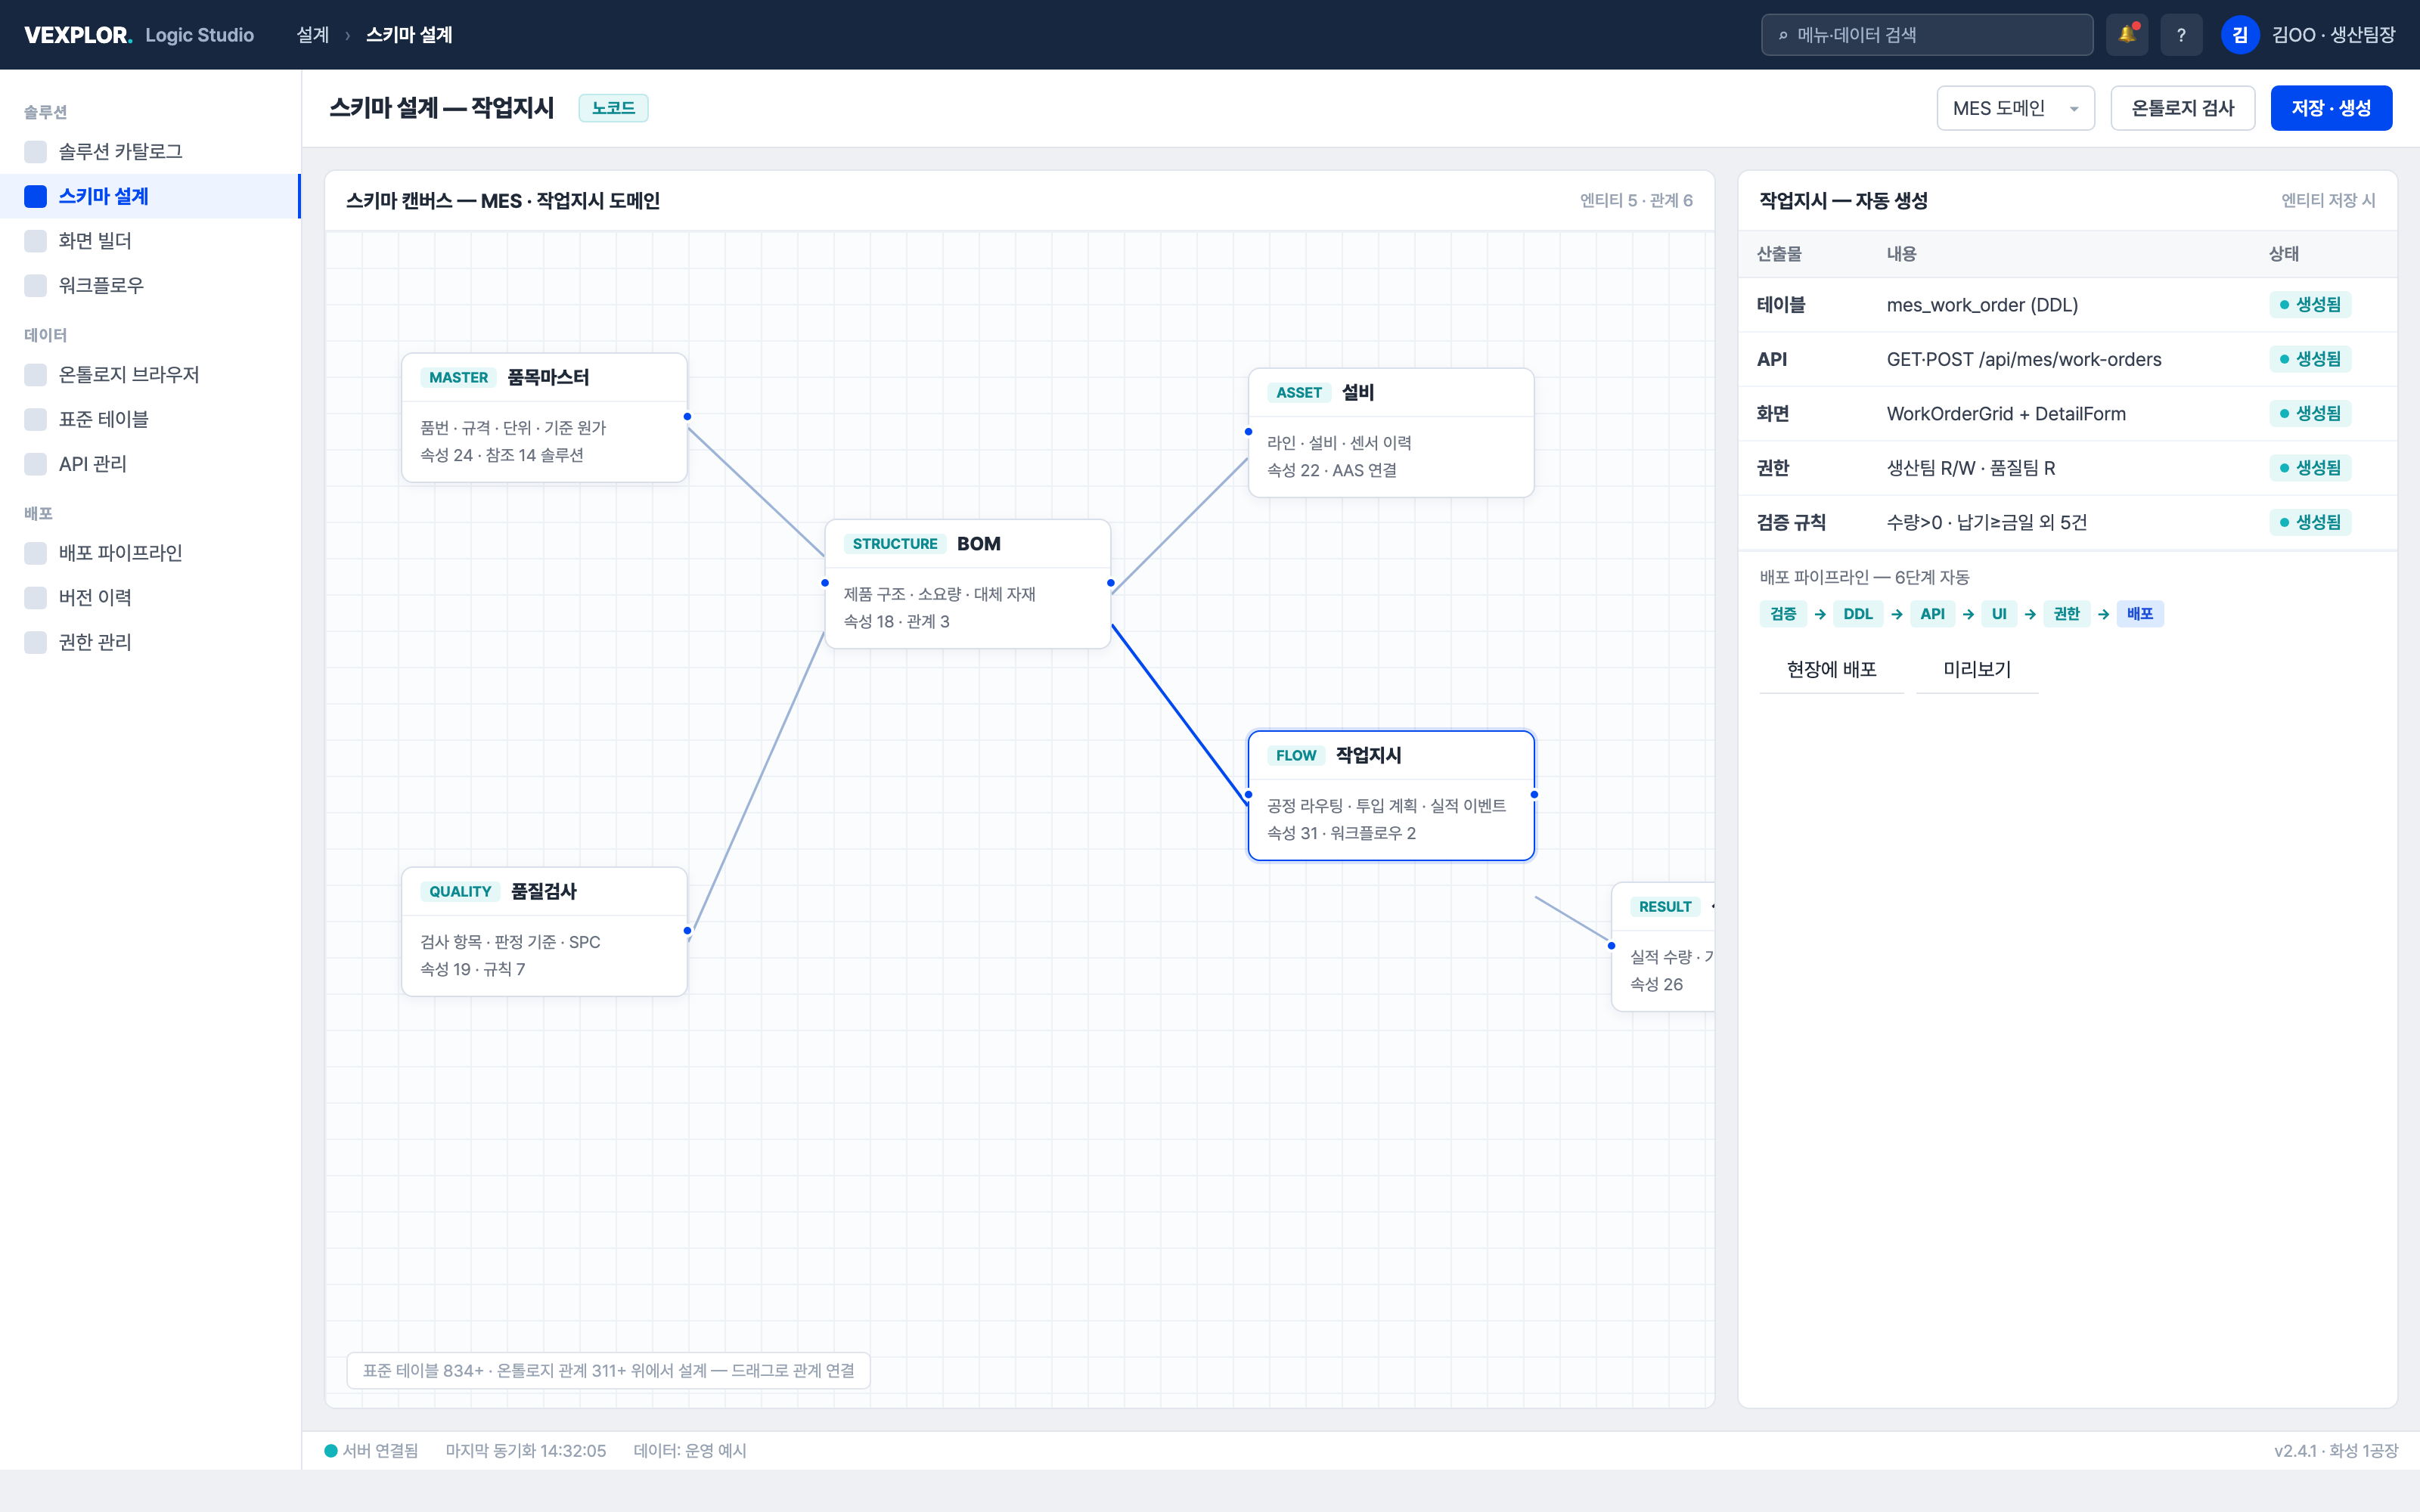Open the 김 user avatar circle

pyautogui.click(x=2240, y=35)
